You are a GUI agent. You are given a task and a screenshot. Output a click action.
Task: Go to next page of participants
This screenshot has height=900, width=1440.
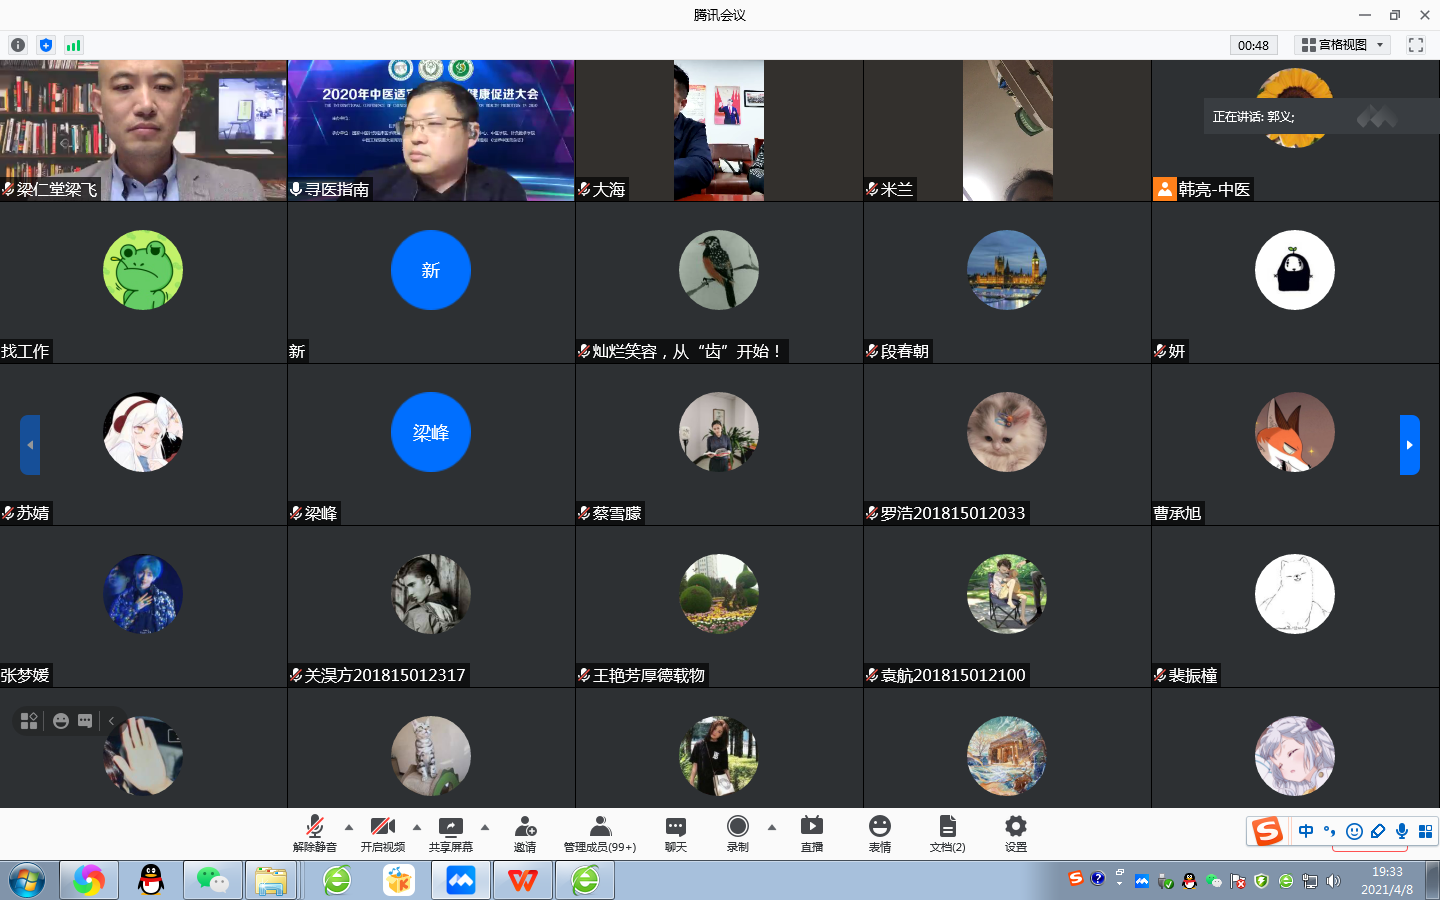point(1409,445)
